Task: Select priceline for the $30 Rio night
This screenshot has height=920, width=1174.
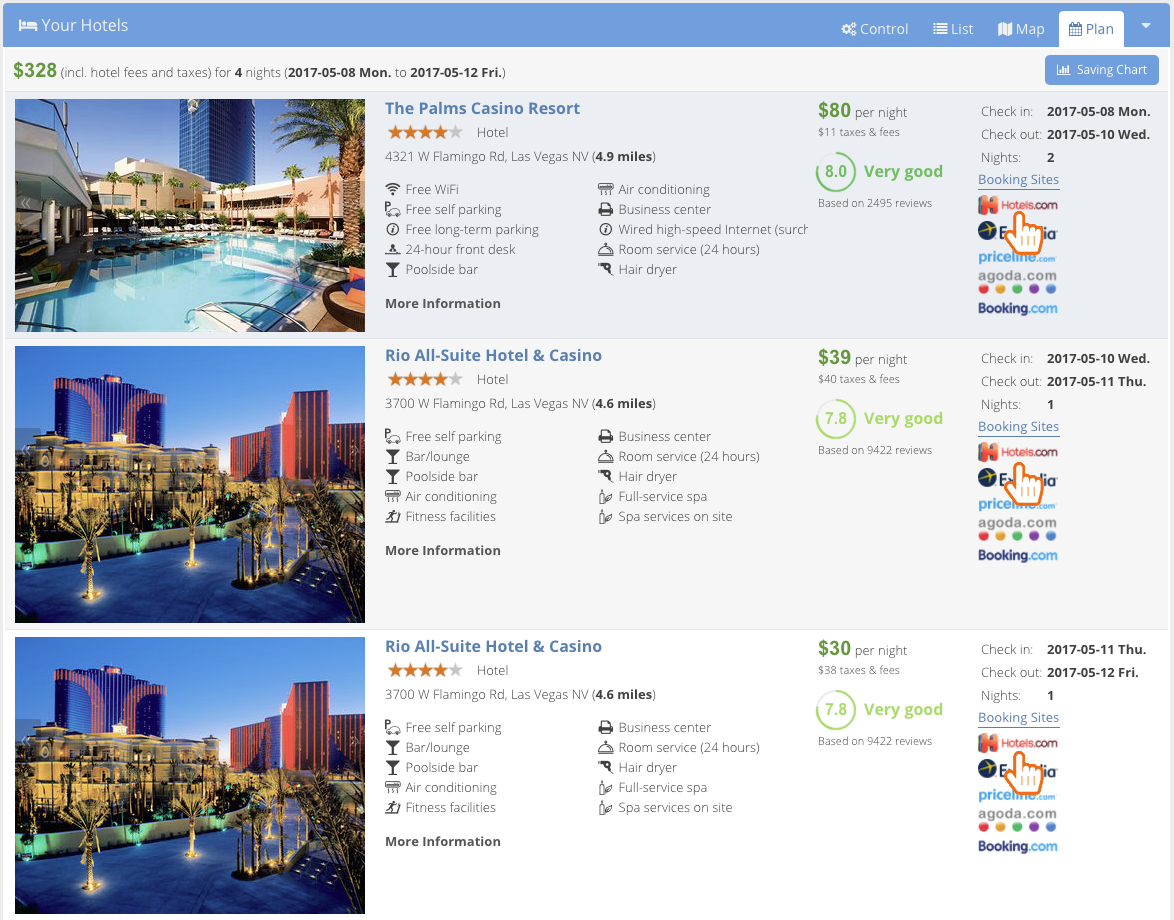Action: pyautogui.click(x=1017, y=795)
